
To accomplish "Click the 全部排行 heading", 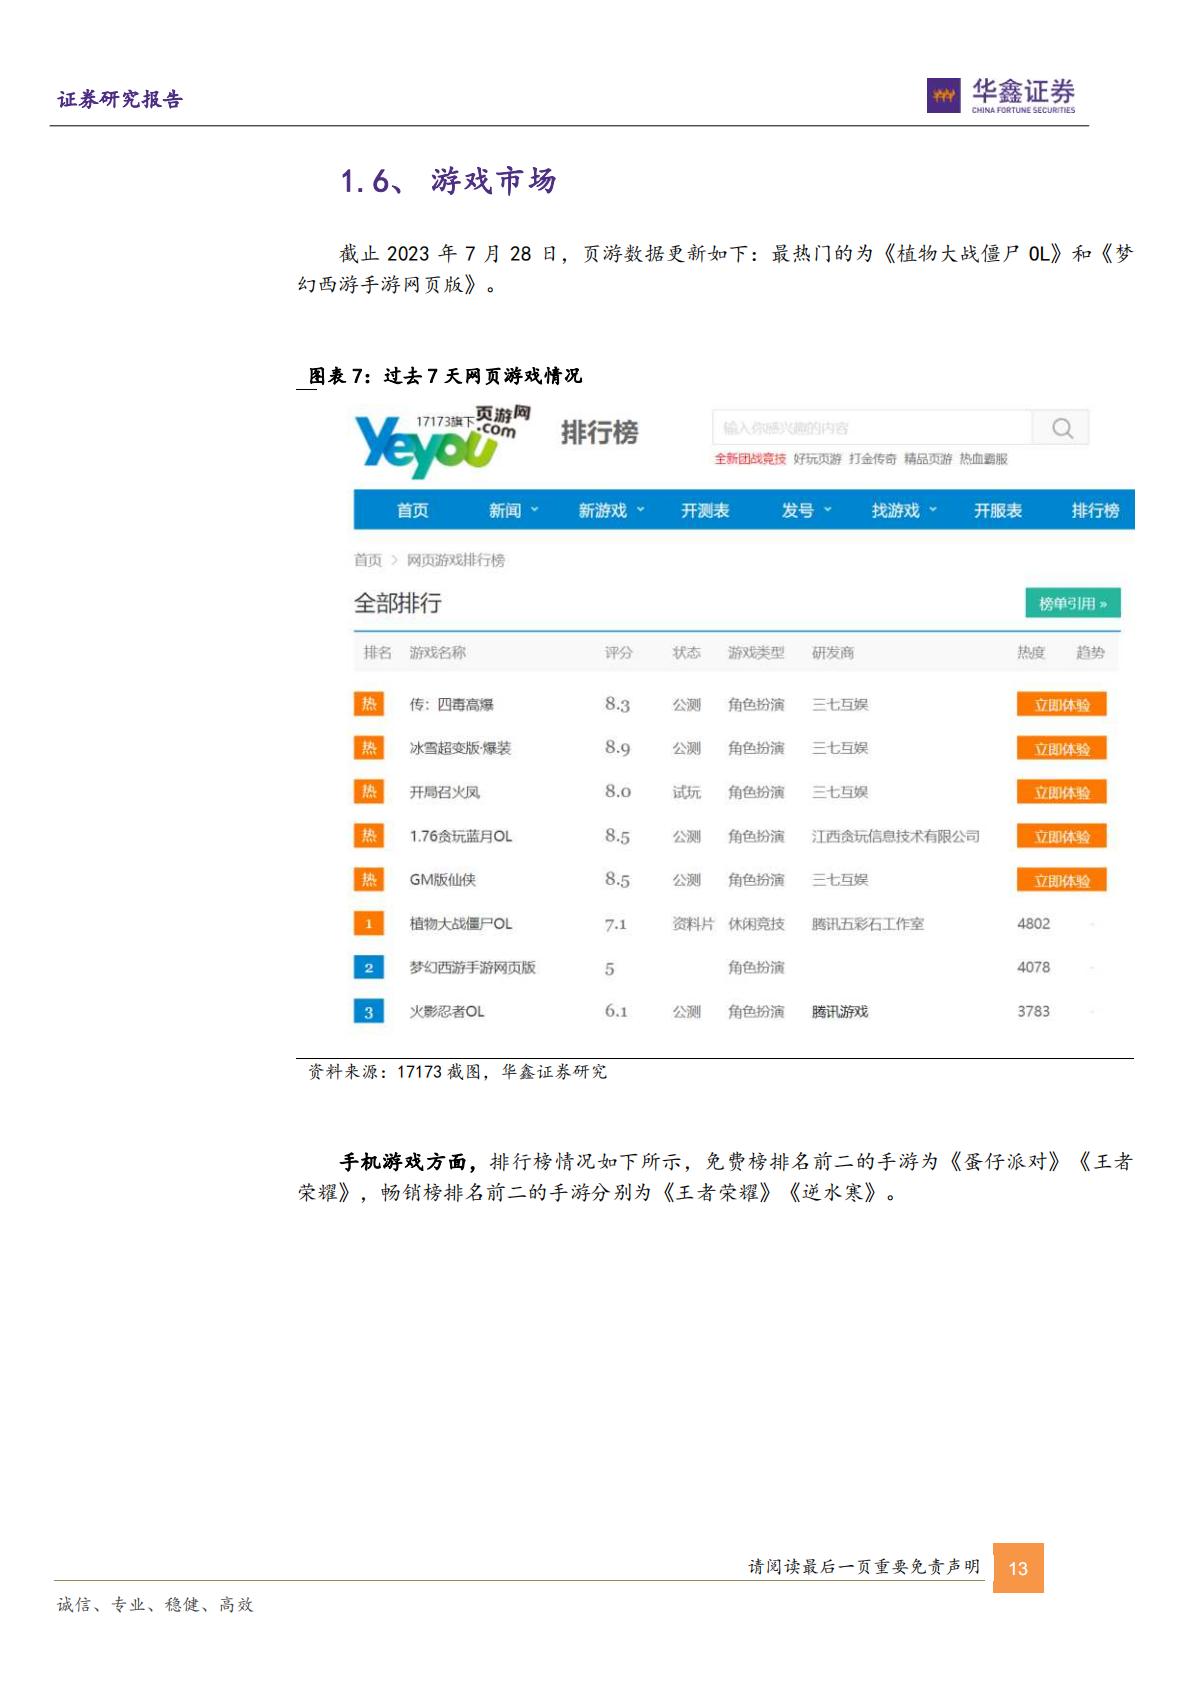I will [x=397, y=603].
